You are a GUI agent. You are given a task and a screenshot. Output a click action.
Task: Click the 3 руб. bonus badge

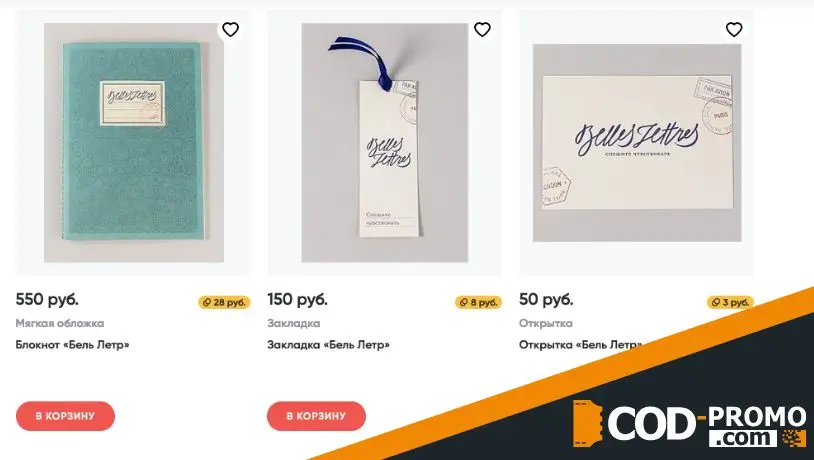pos(730,302)
